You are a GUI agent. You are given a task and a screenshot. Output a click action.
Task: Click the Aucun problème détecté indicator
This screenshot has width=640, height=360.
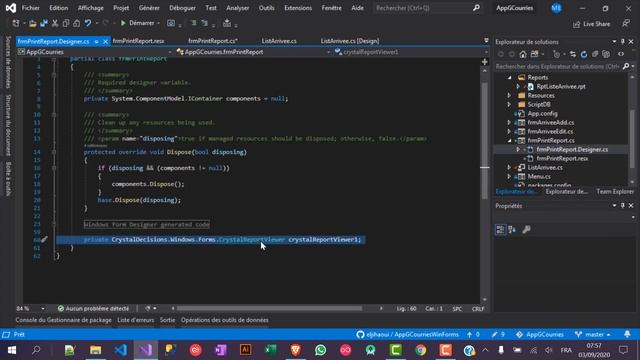point(93,309)
